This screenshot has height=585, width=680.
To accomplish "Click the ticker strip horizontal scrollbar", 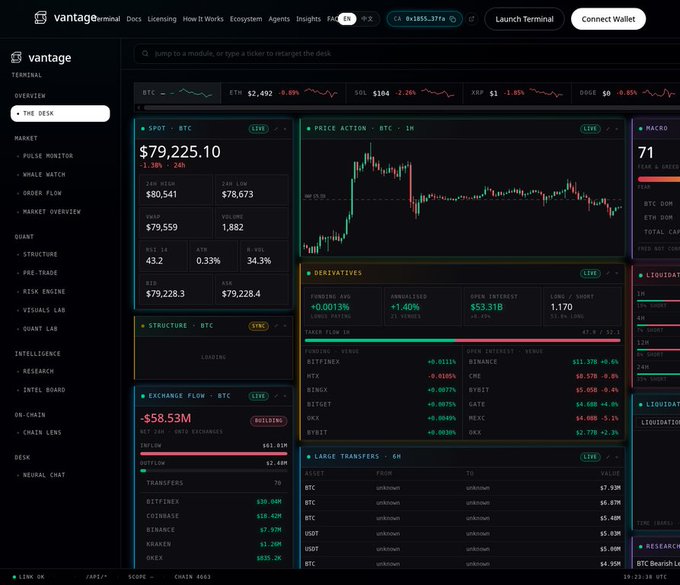I will point(412,108).
